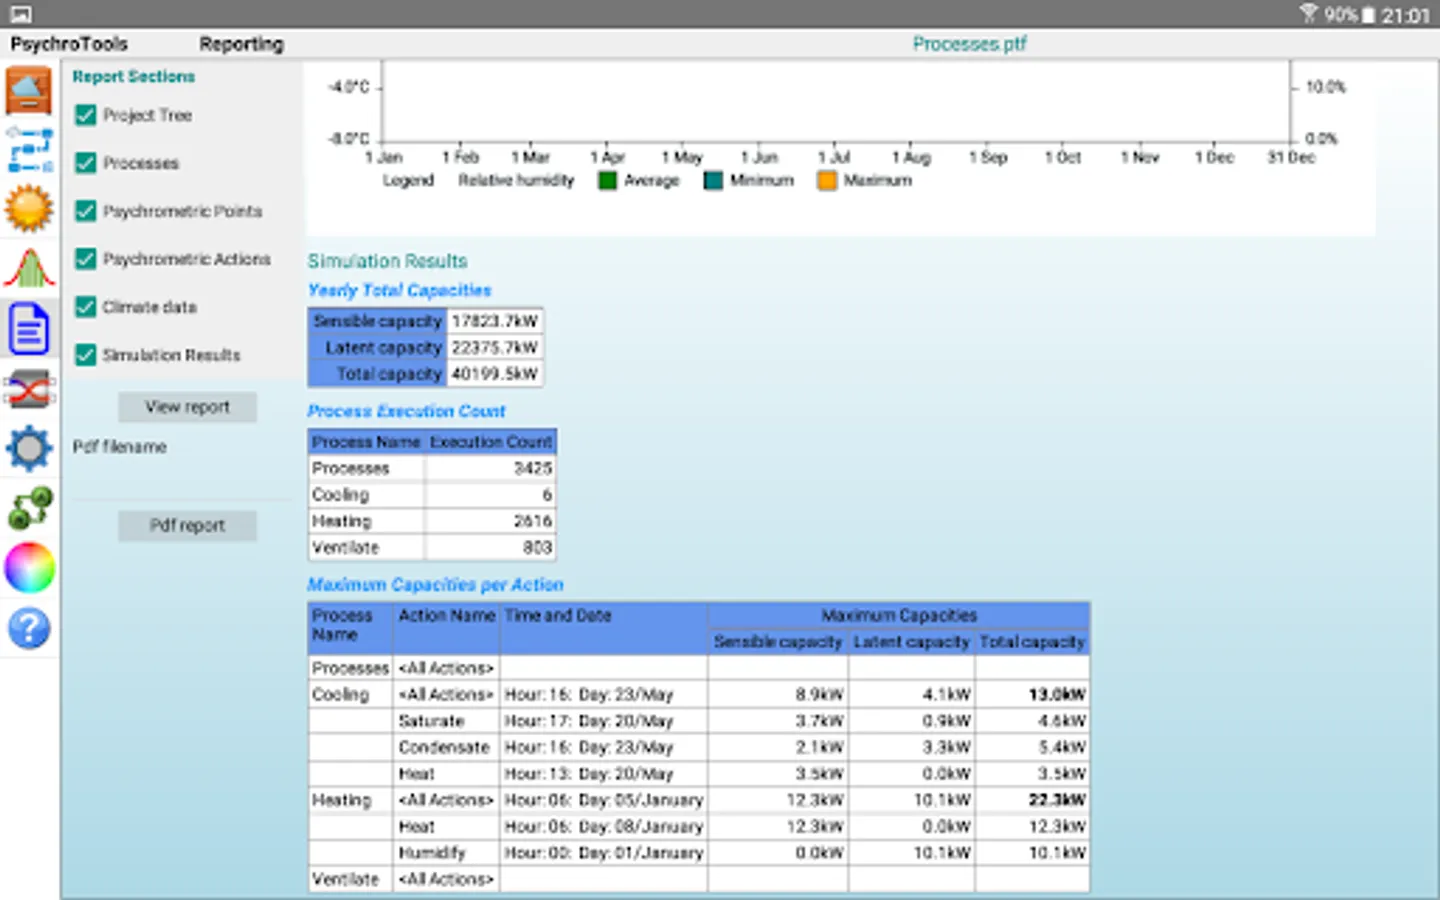1440x900 pixels.
Task: Uncheck the Project Tree checkbox
Action: point(86,115)
